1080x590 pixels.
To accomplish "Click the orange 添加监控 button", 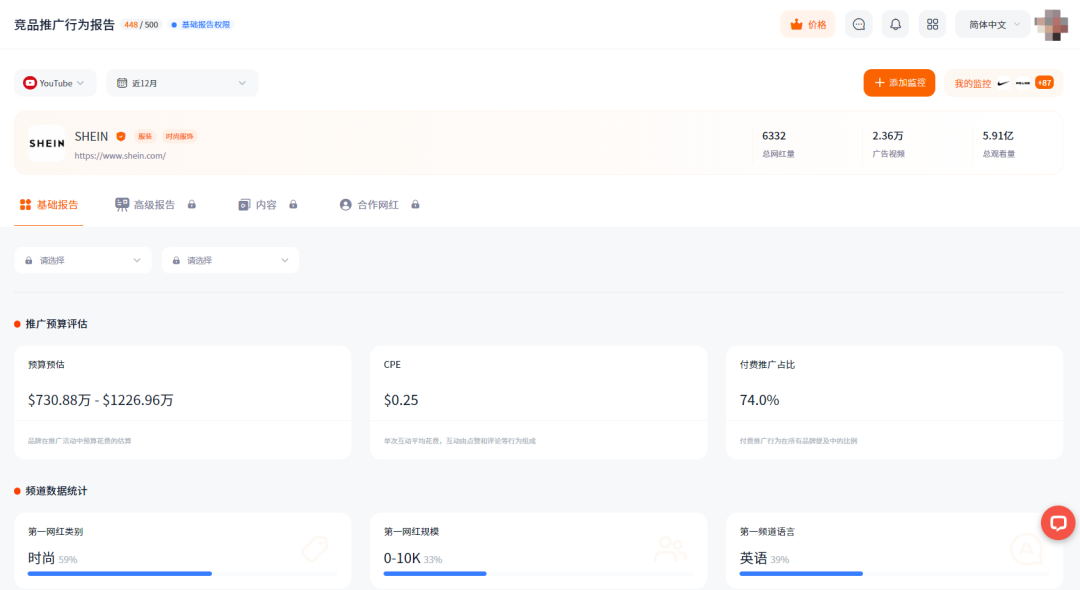I will pos(899,83).
